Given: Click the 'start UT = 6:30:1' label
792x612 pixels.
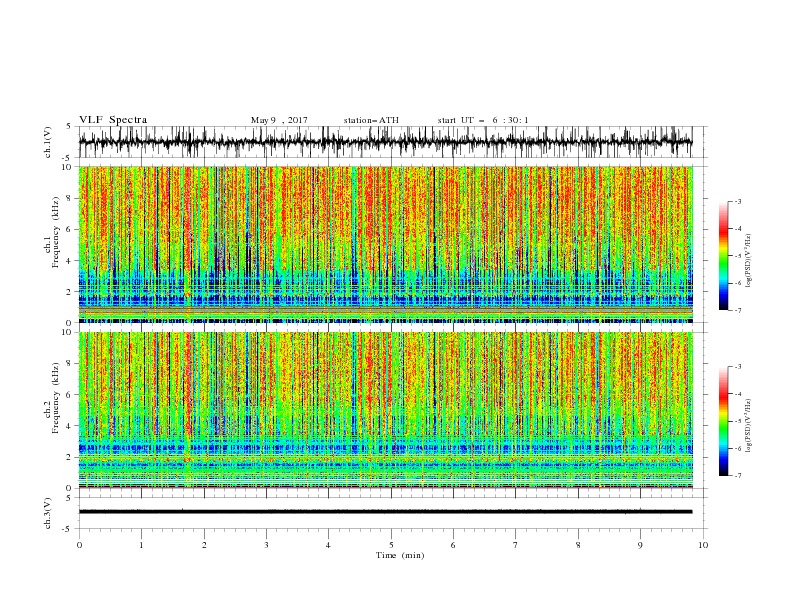Looking at the screenshot, I should point(483,120).
